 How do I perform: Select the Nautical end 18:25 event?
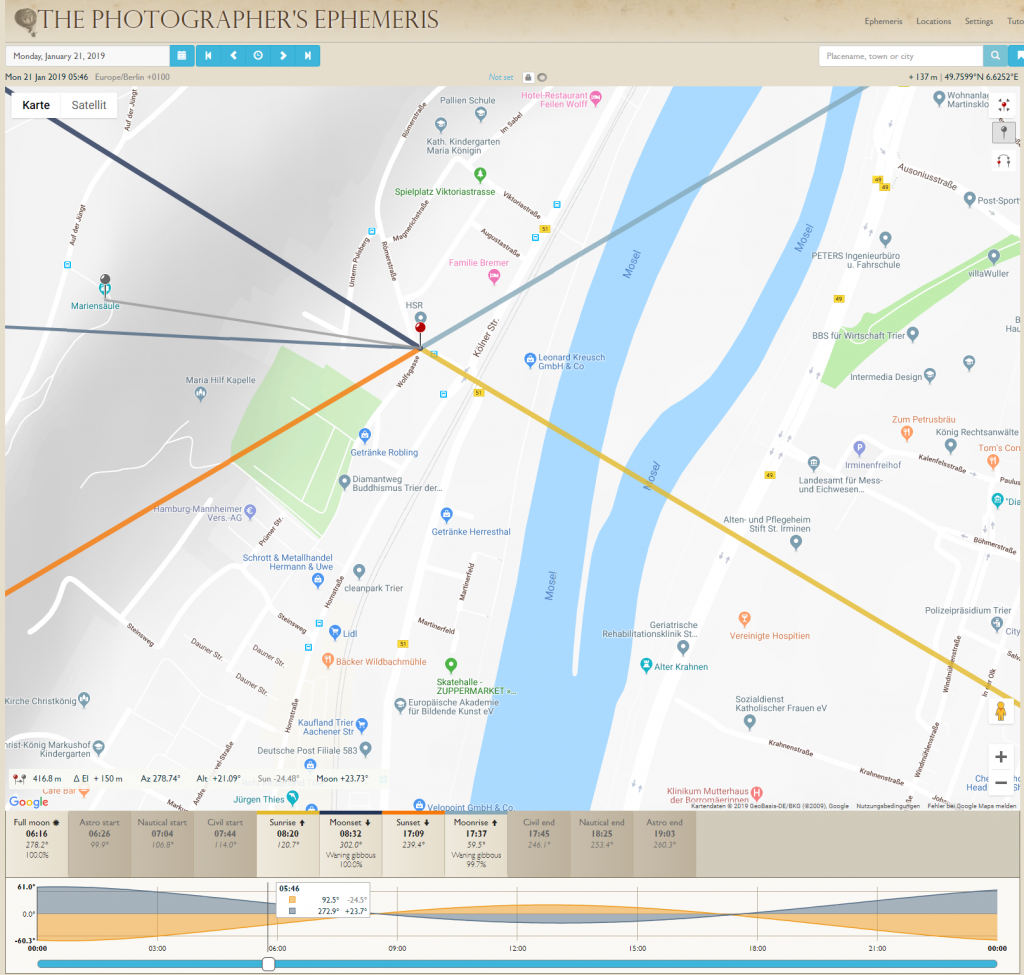pyautogui.click(x=601, y=844)
